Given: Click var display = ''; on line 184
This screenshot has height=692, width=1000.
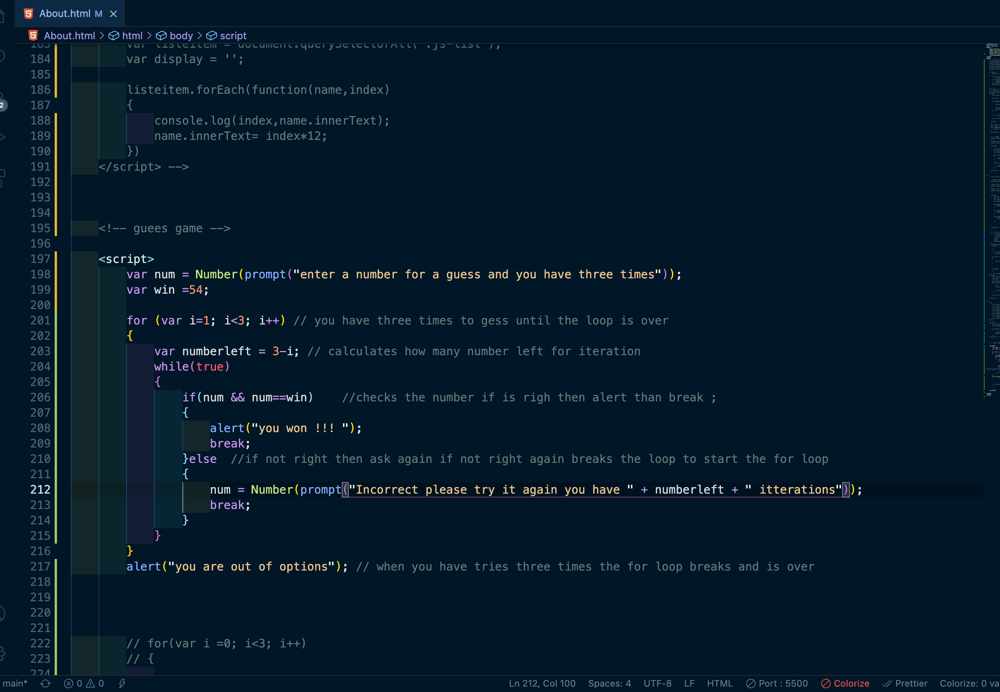Looking at the screenshot, I should click(185, 59).
